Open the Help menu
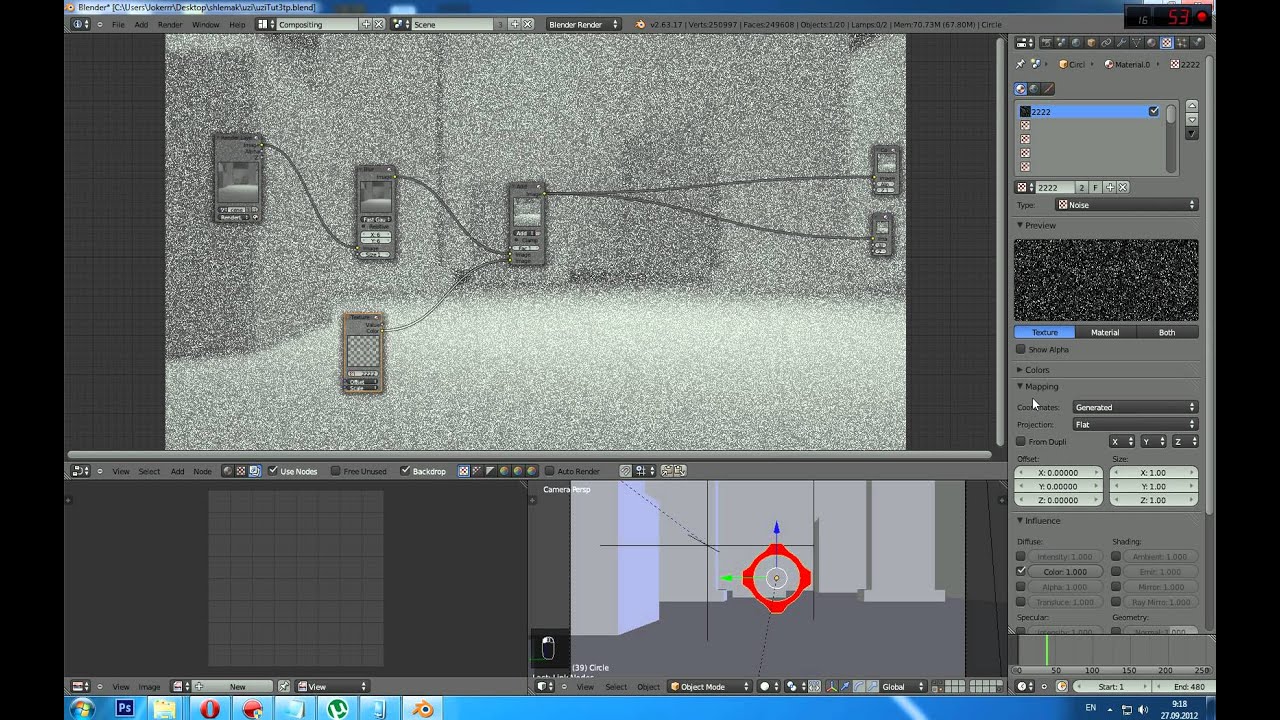Screen dimensions: 1280x720 click(237, 24)
